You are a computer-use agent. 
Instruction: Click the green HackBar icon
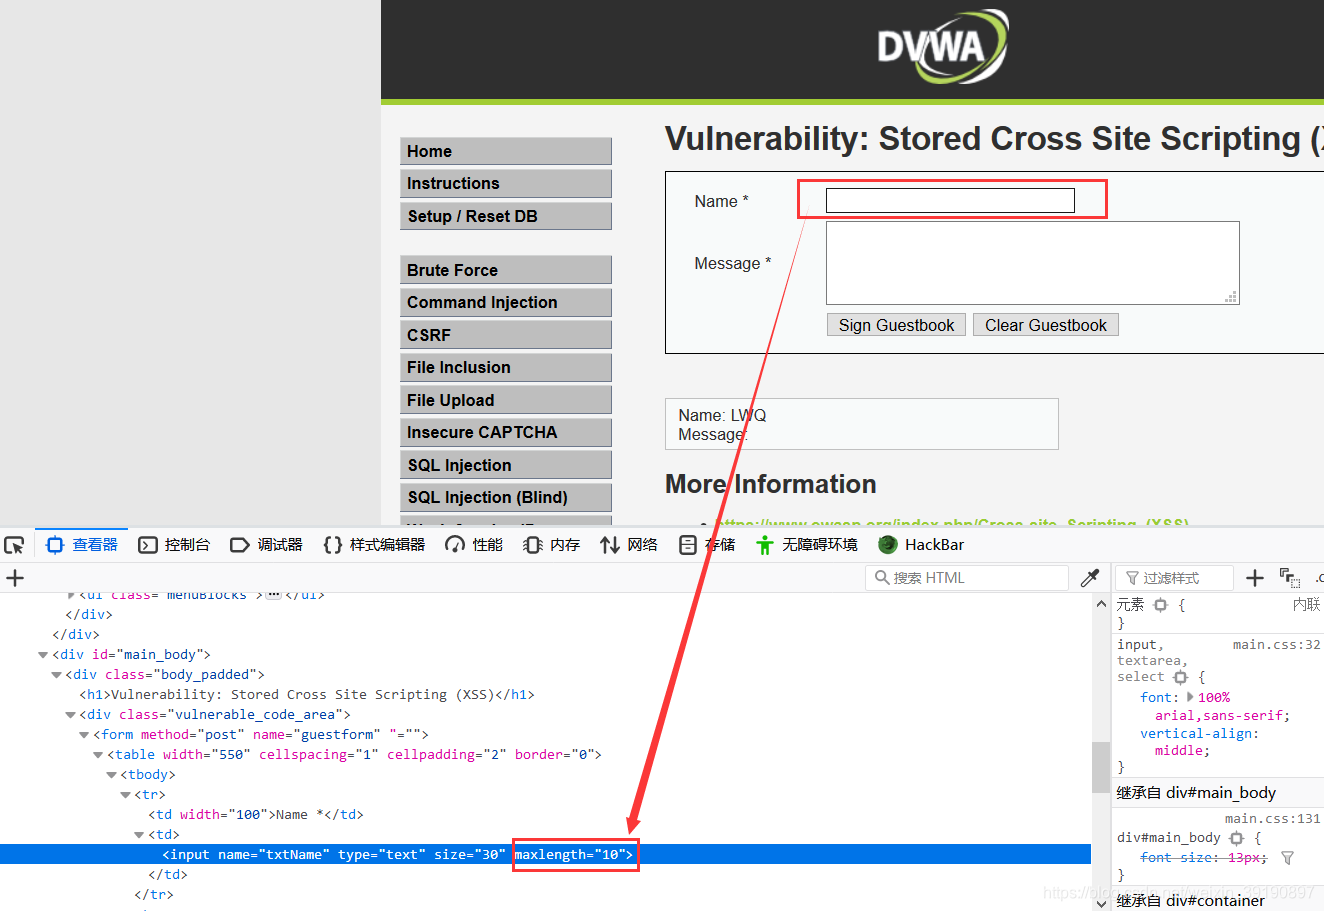[x=888, y=545]
